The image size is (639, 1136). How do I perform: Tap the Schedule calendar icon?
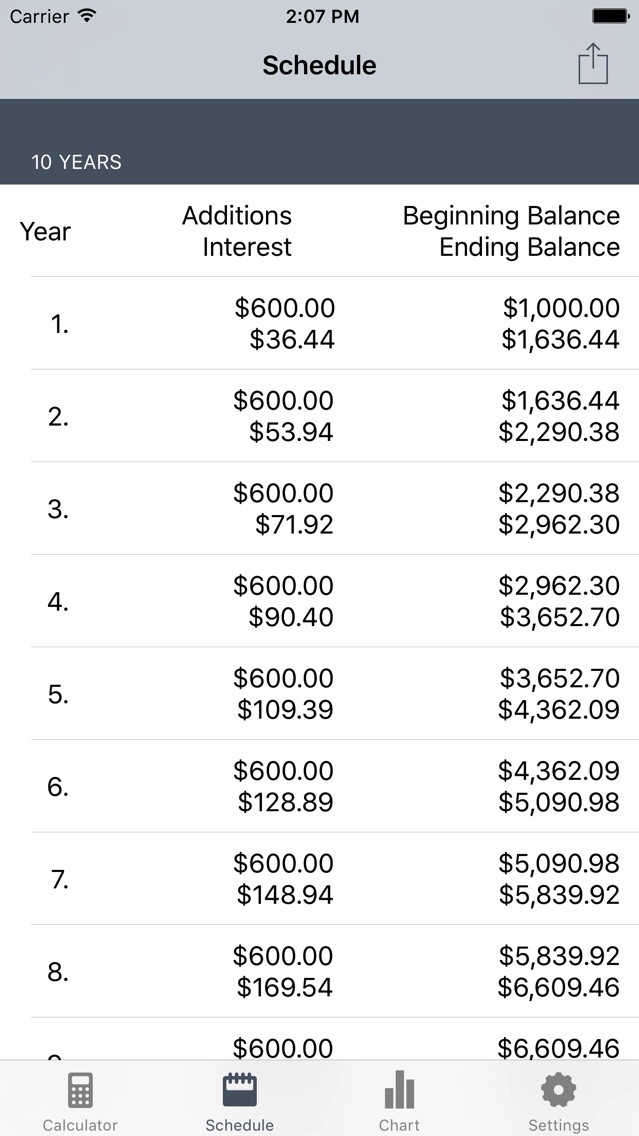(x=240, y=1090)
